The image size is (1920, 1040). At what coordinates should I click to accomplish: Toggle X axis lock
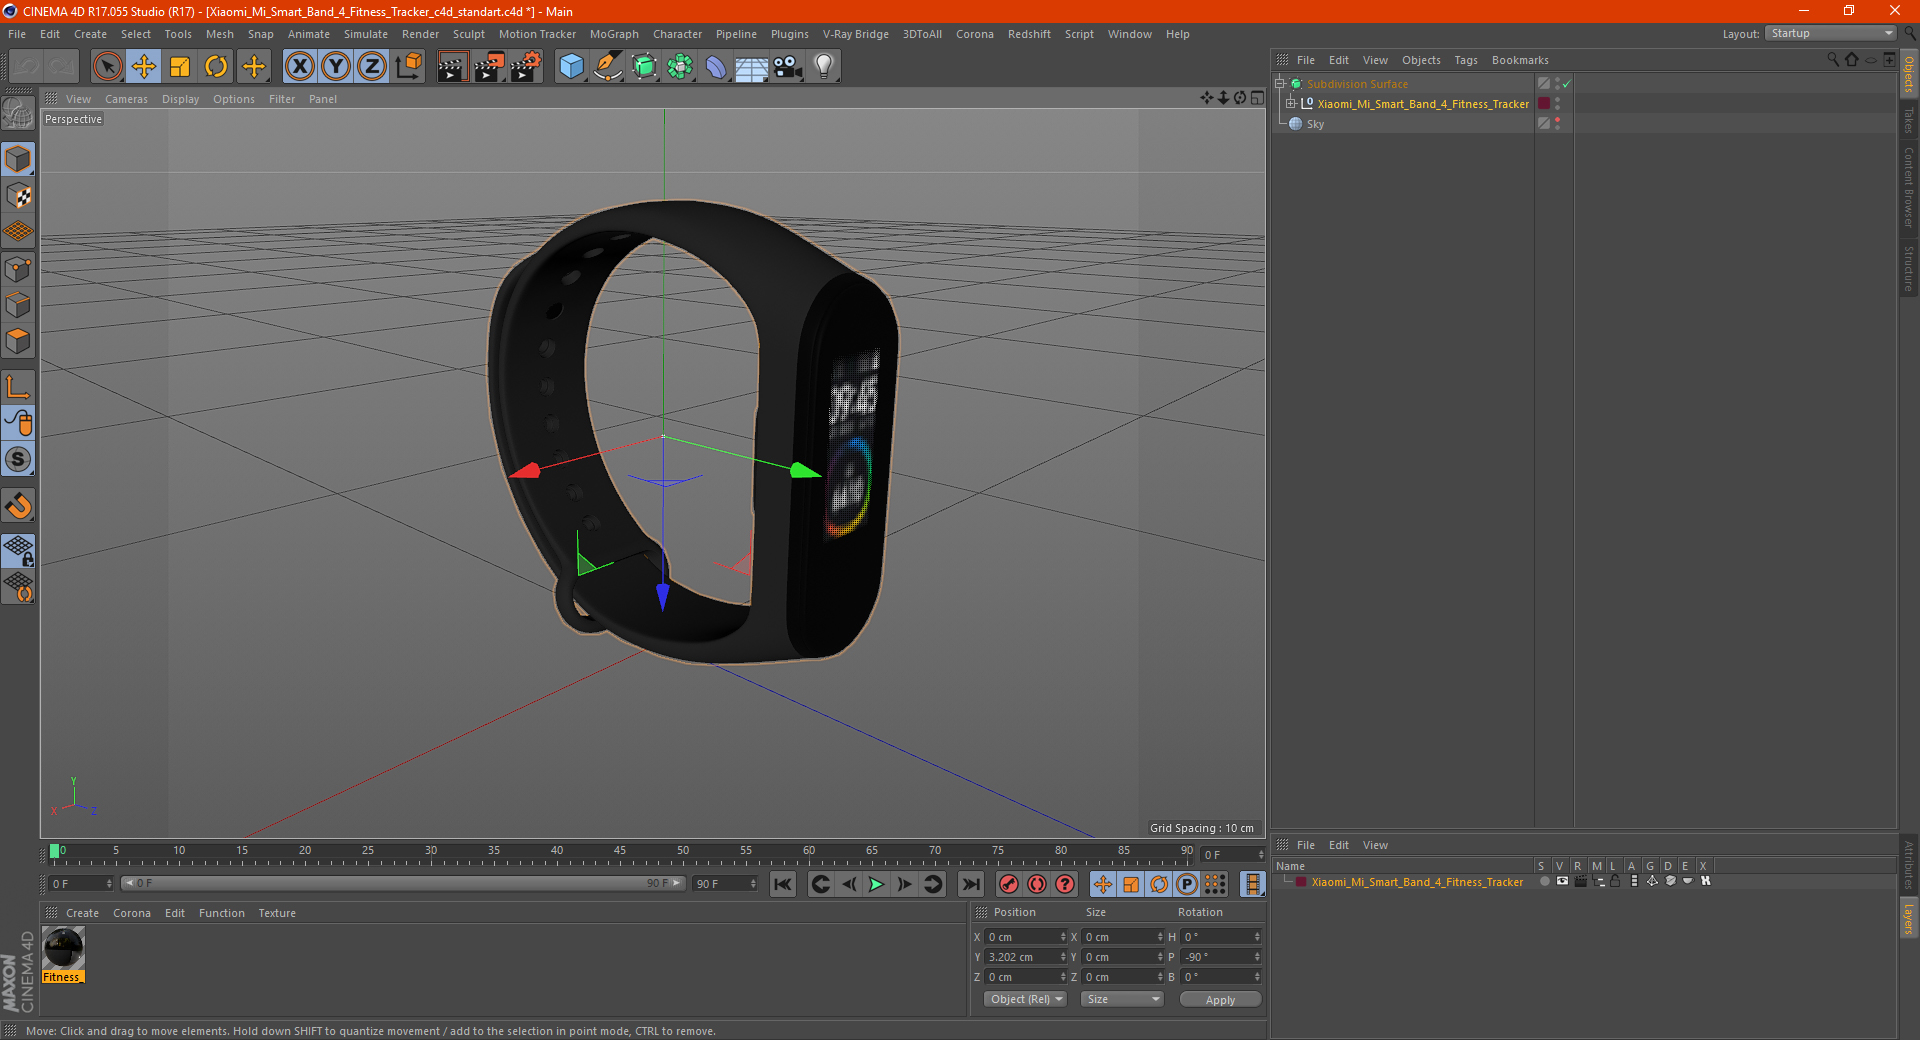(299, 67)
